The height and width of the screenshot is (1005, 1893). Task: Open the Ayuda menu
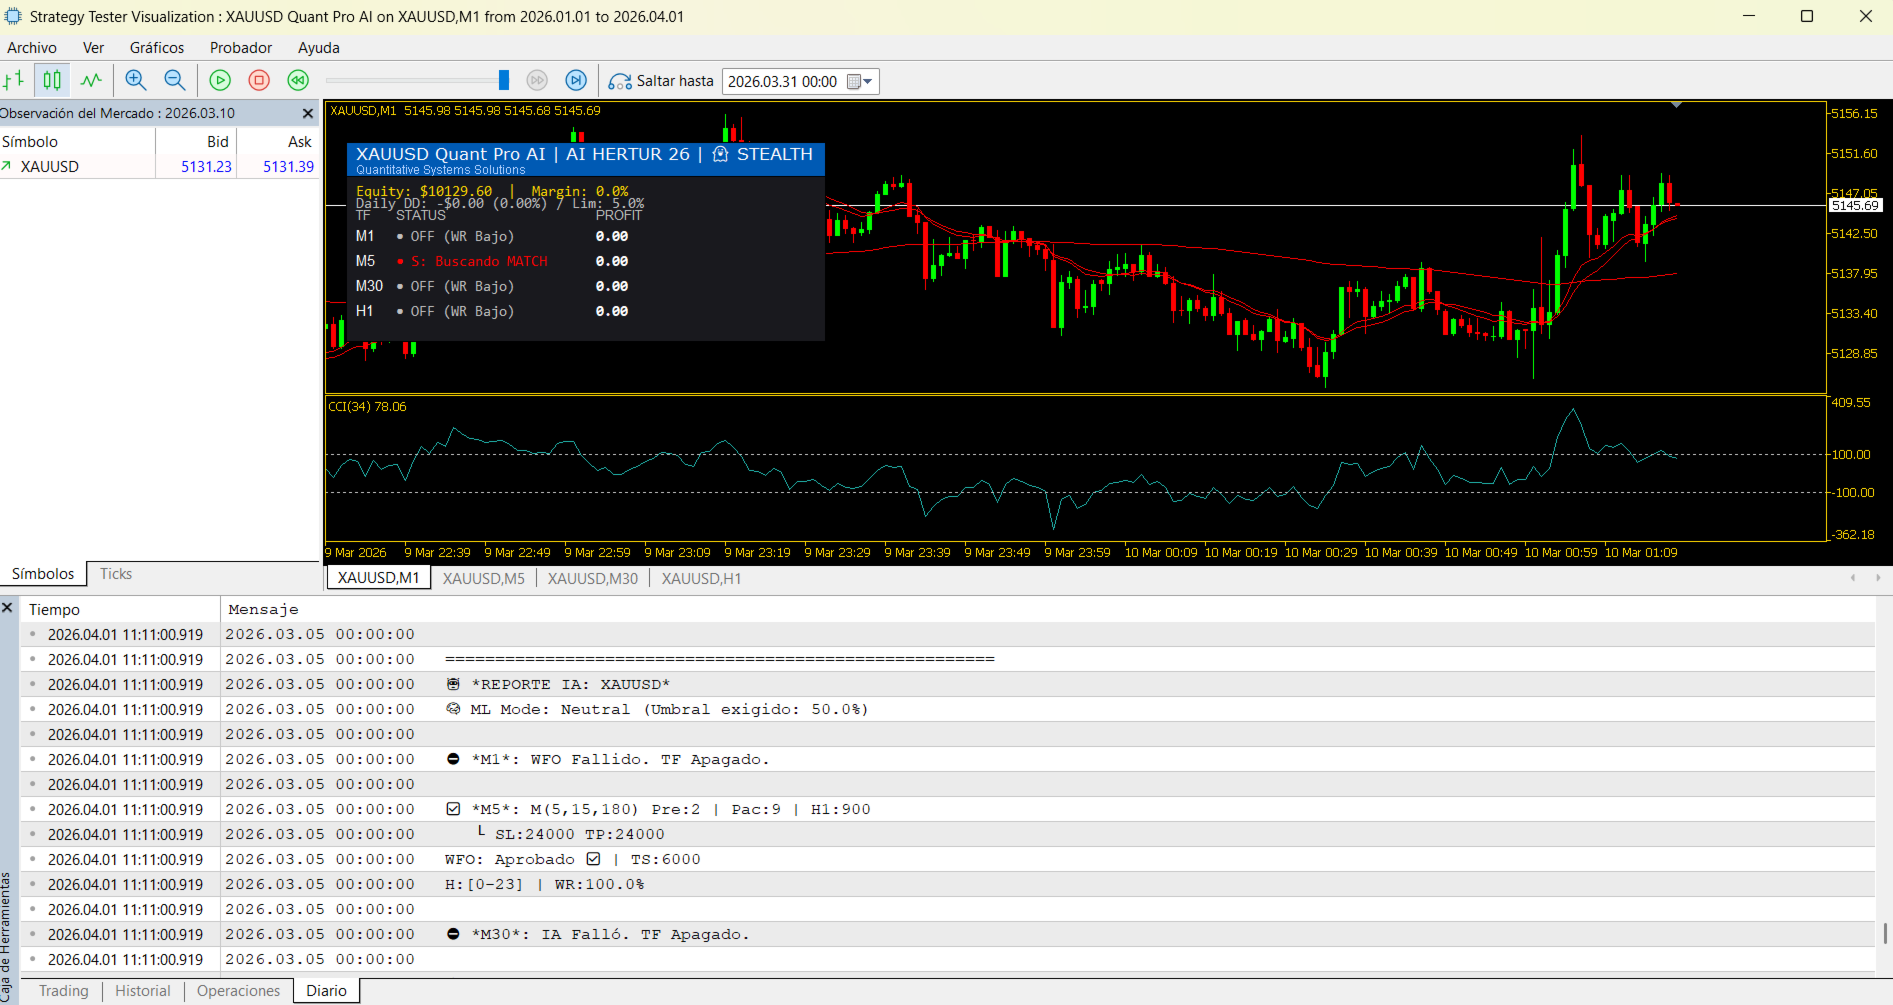(319, 48)
